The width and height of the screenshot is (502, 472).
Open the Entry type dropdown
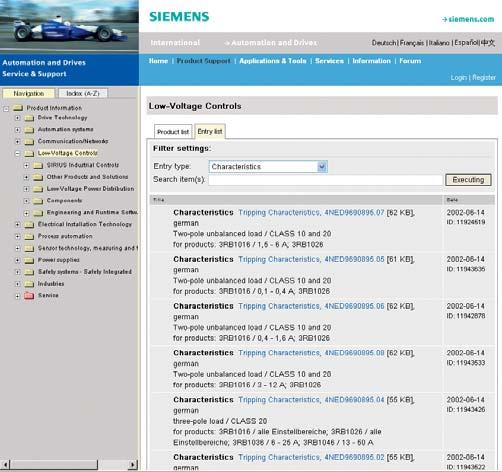point(322,167)
